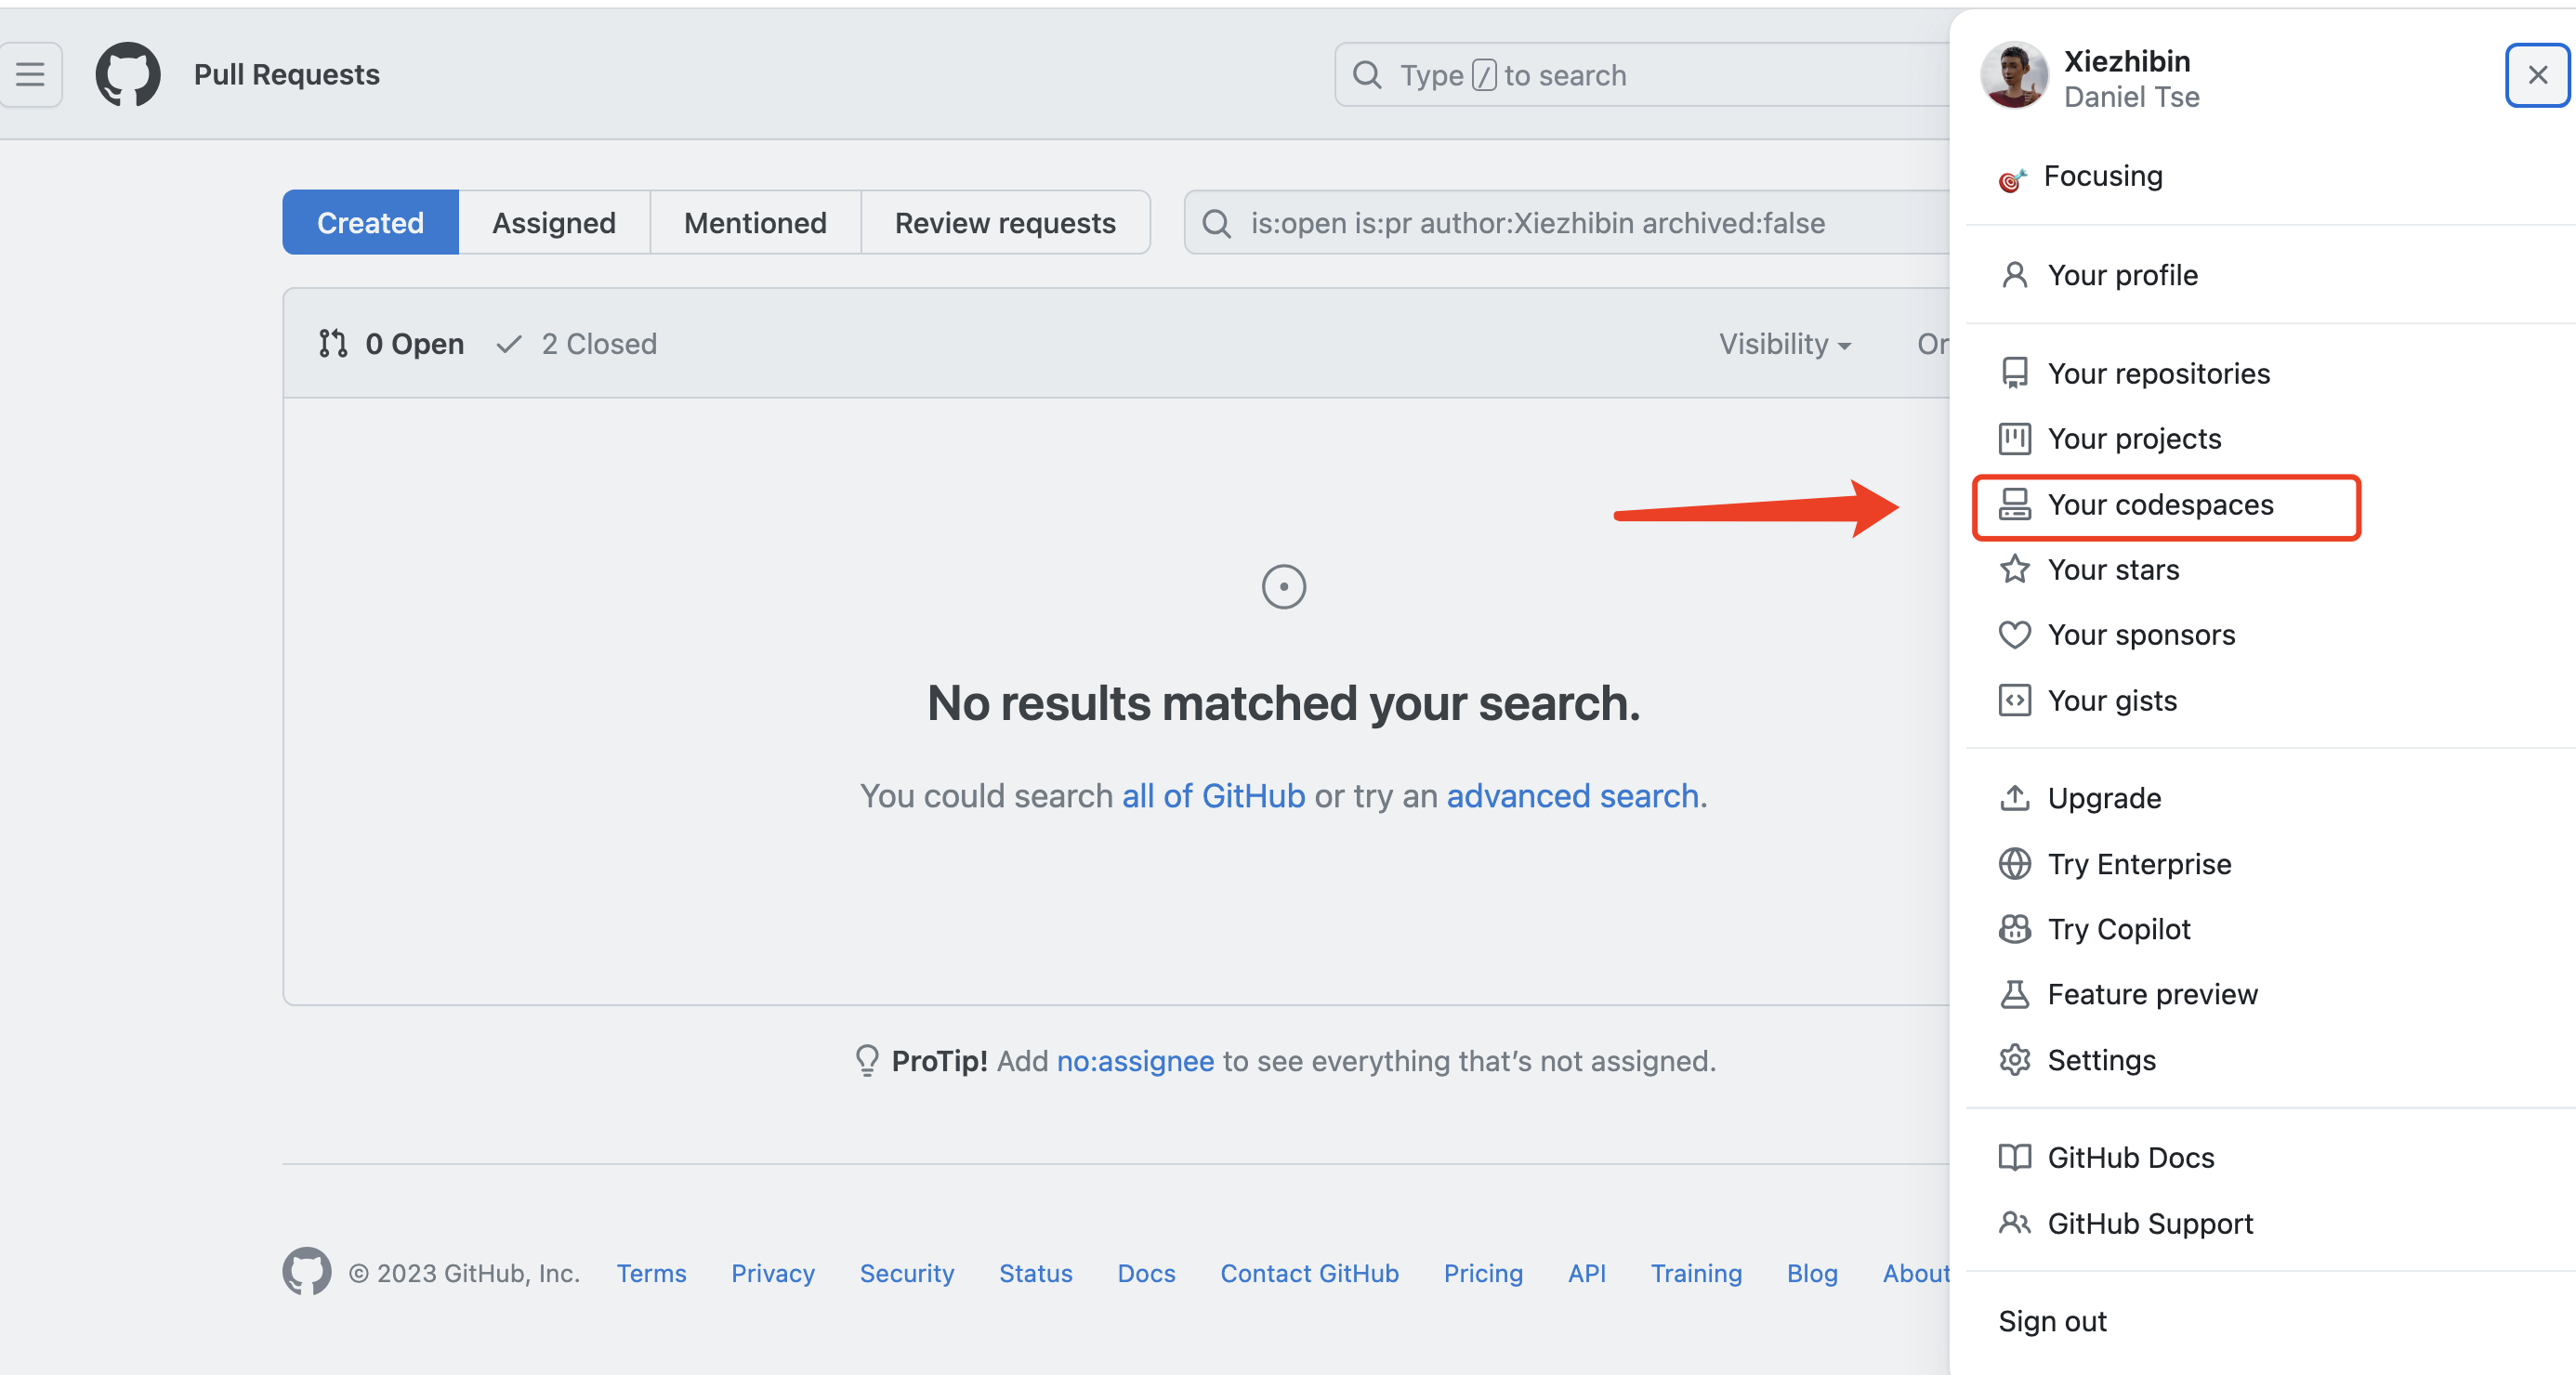Open Your profile page
Viewport: 2576px width, 1375px height.
coord(2123,272)
